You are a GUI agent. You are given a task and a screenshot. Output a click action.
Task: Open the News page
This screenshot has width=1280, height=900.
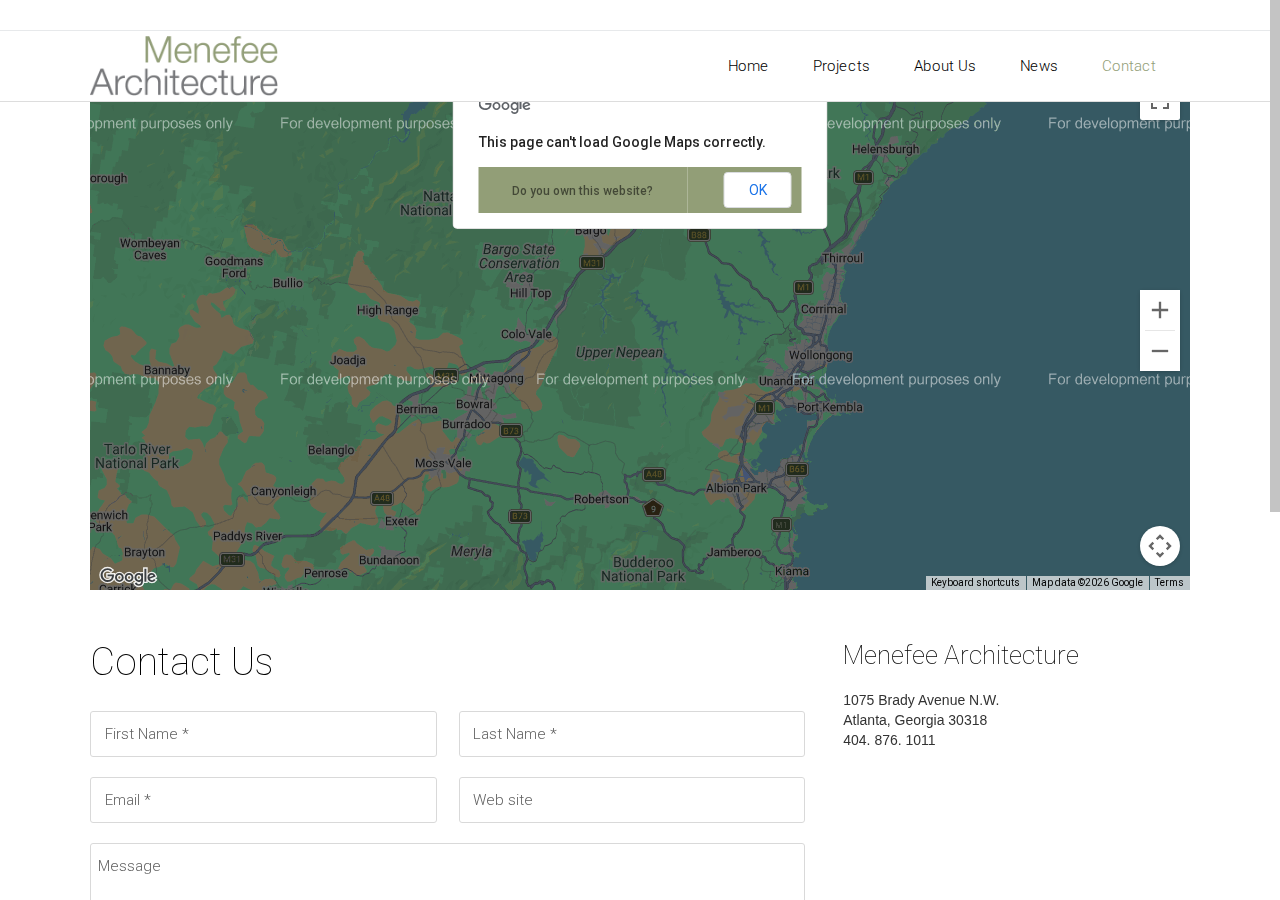point(1039,66)
